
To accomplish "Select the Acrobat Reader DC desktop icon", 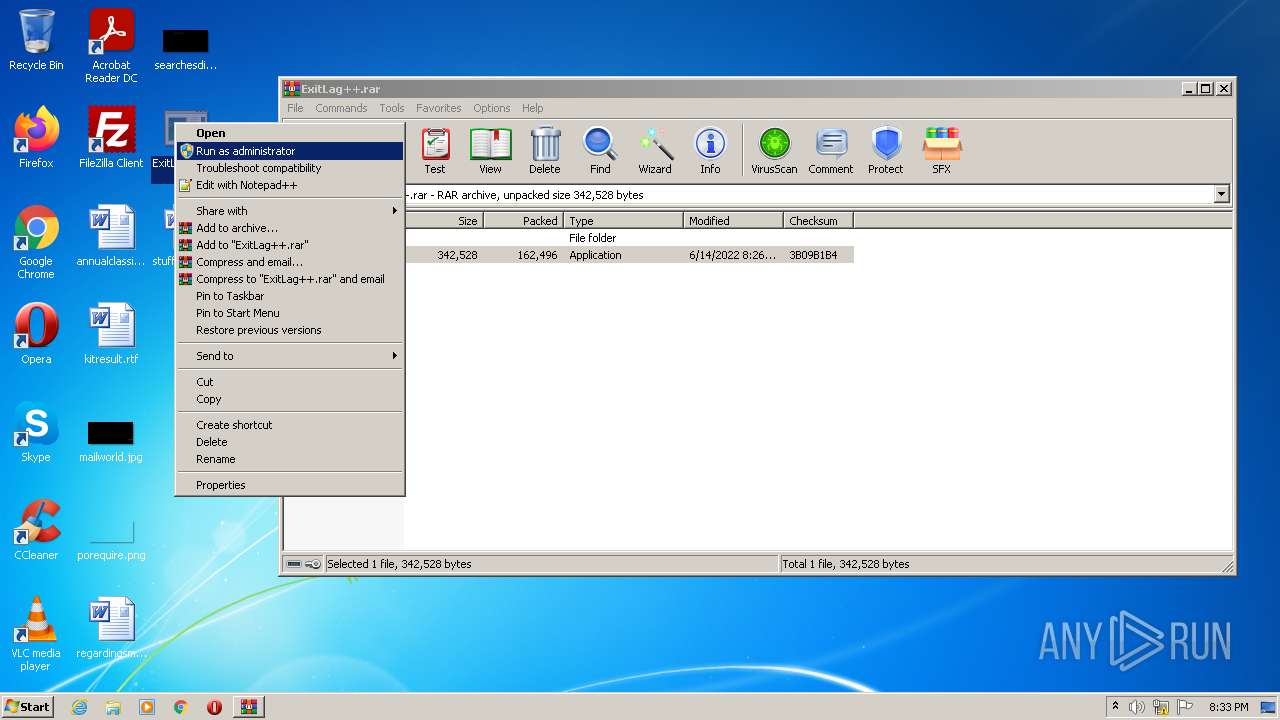I will (x=111, y=46).
